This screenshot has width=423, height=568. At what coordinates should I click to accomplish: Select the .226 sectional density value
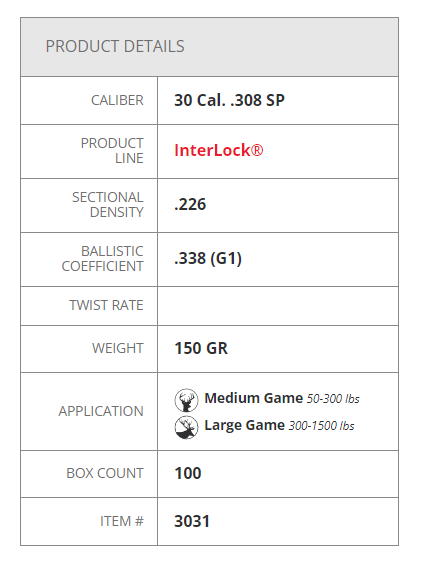coord(190,204)
